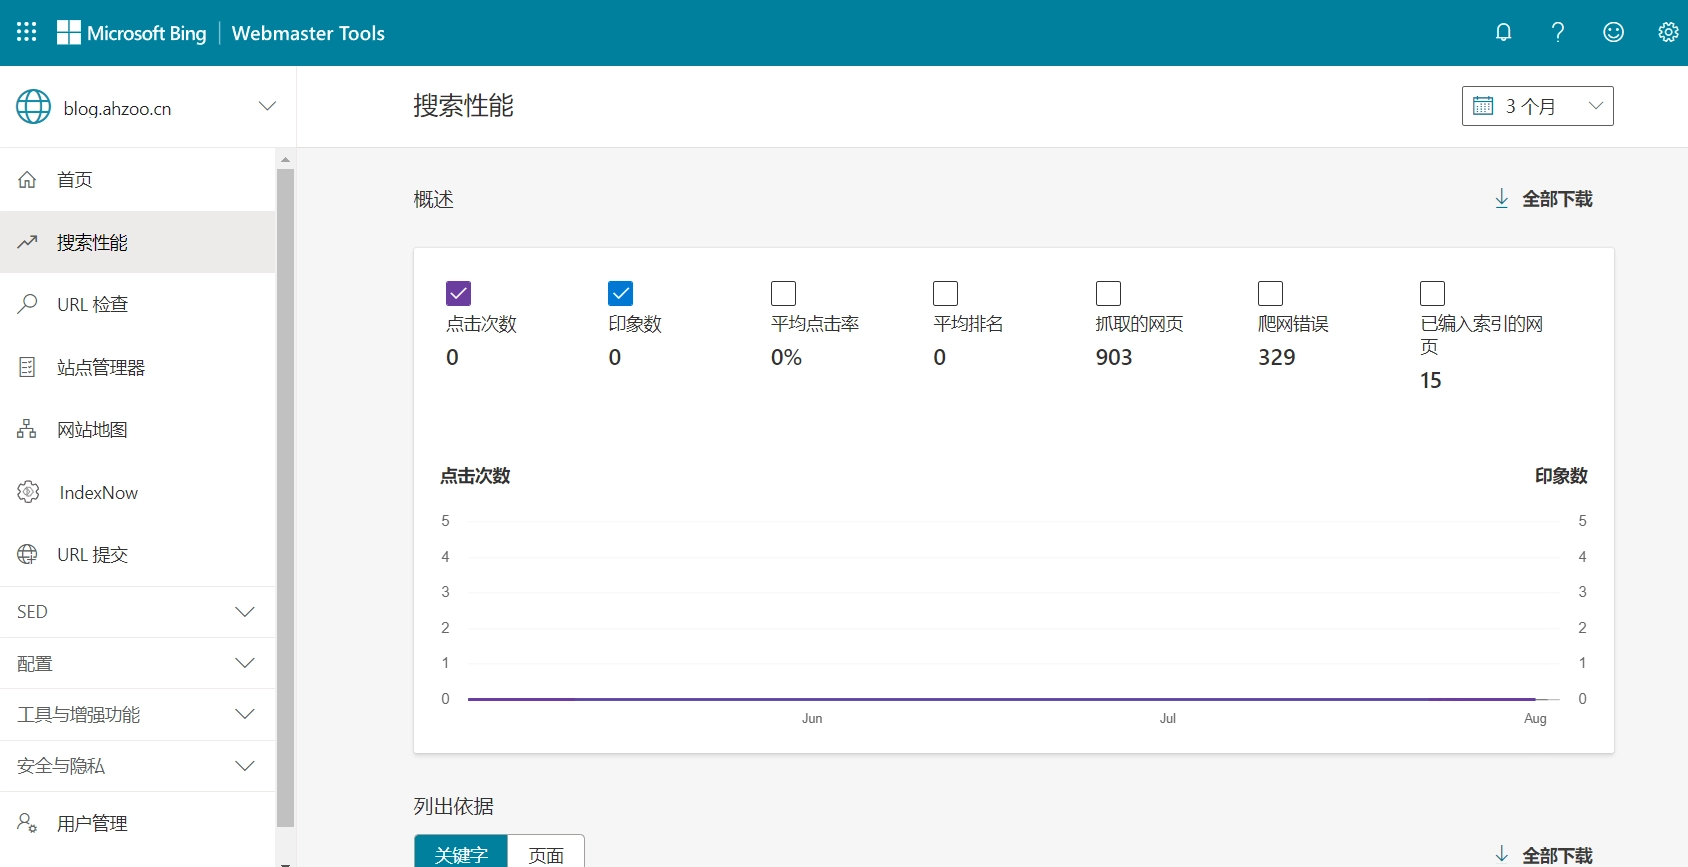Open the feedback smiley icon
This screenshot has width=1688, height=867.
[1613, 32]
